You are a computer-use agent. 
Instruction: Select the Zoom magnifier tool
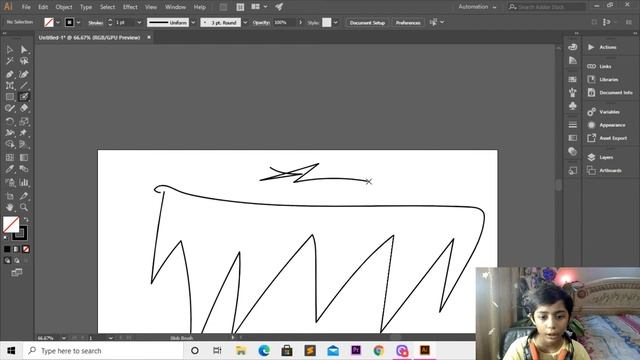point(24,207)
